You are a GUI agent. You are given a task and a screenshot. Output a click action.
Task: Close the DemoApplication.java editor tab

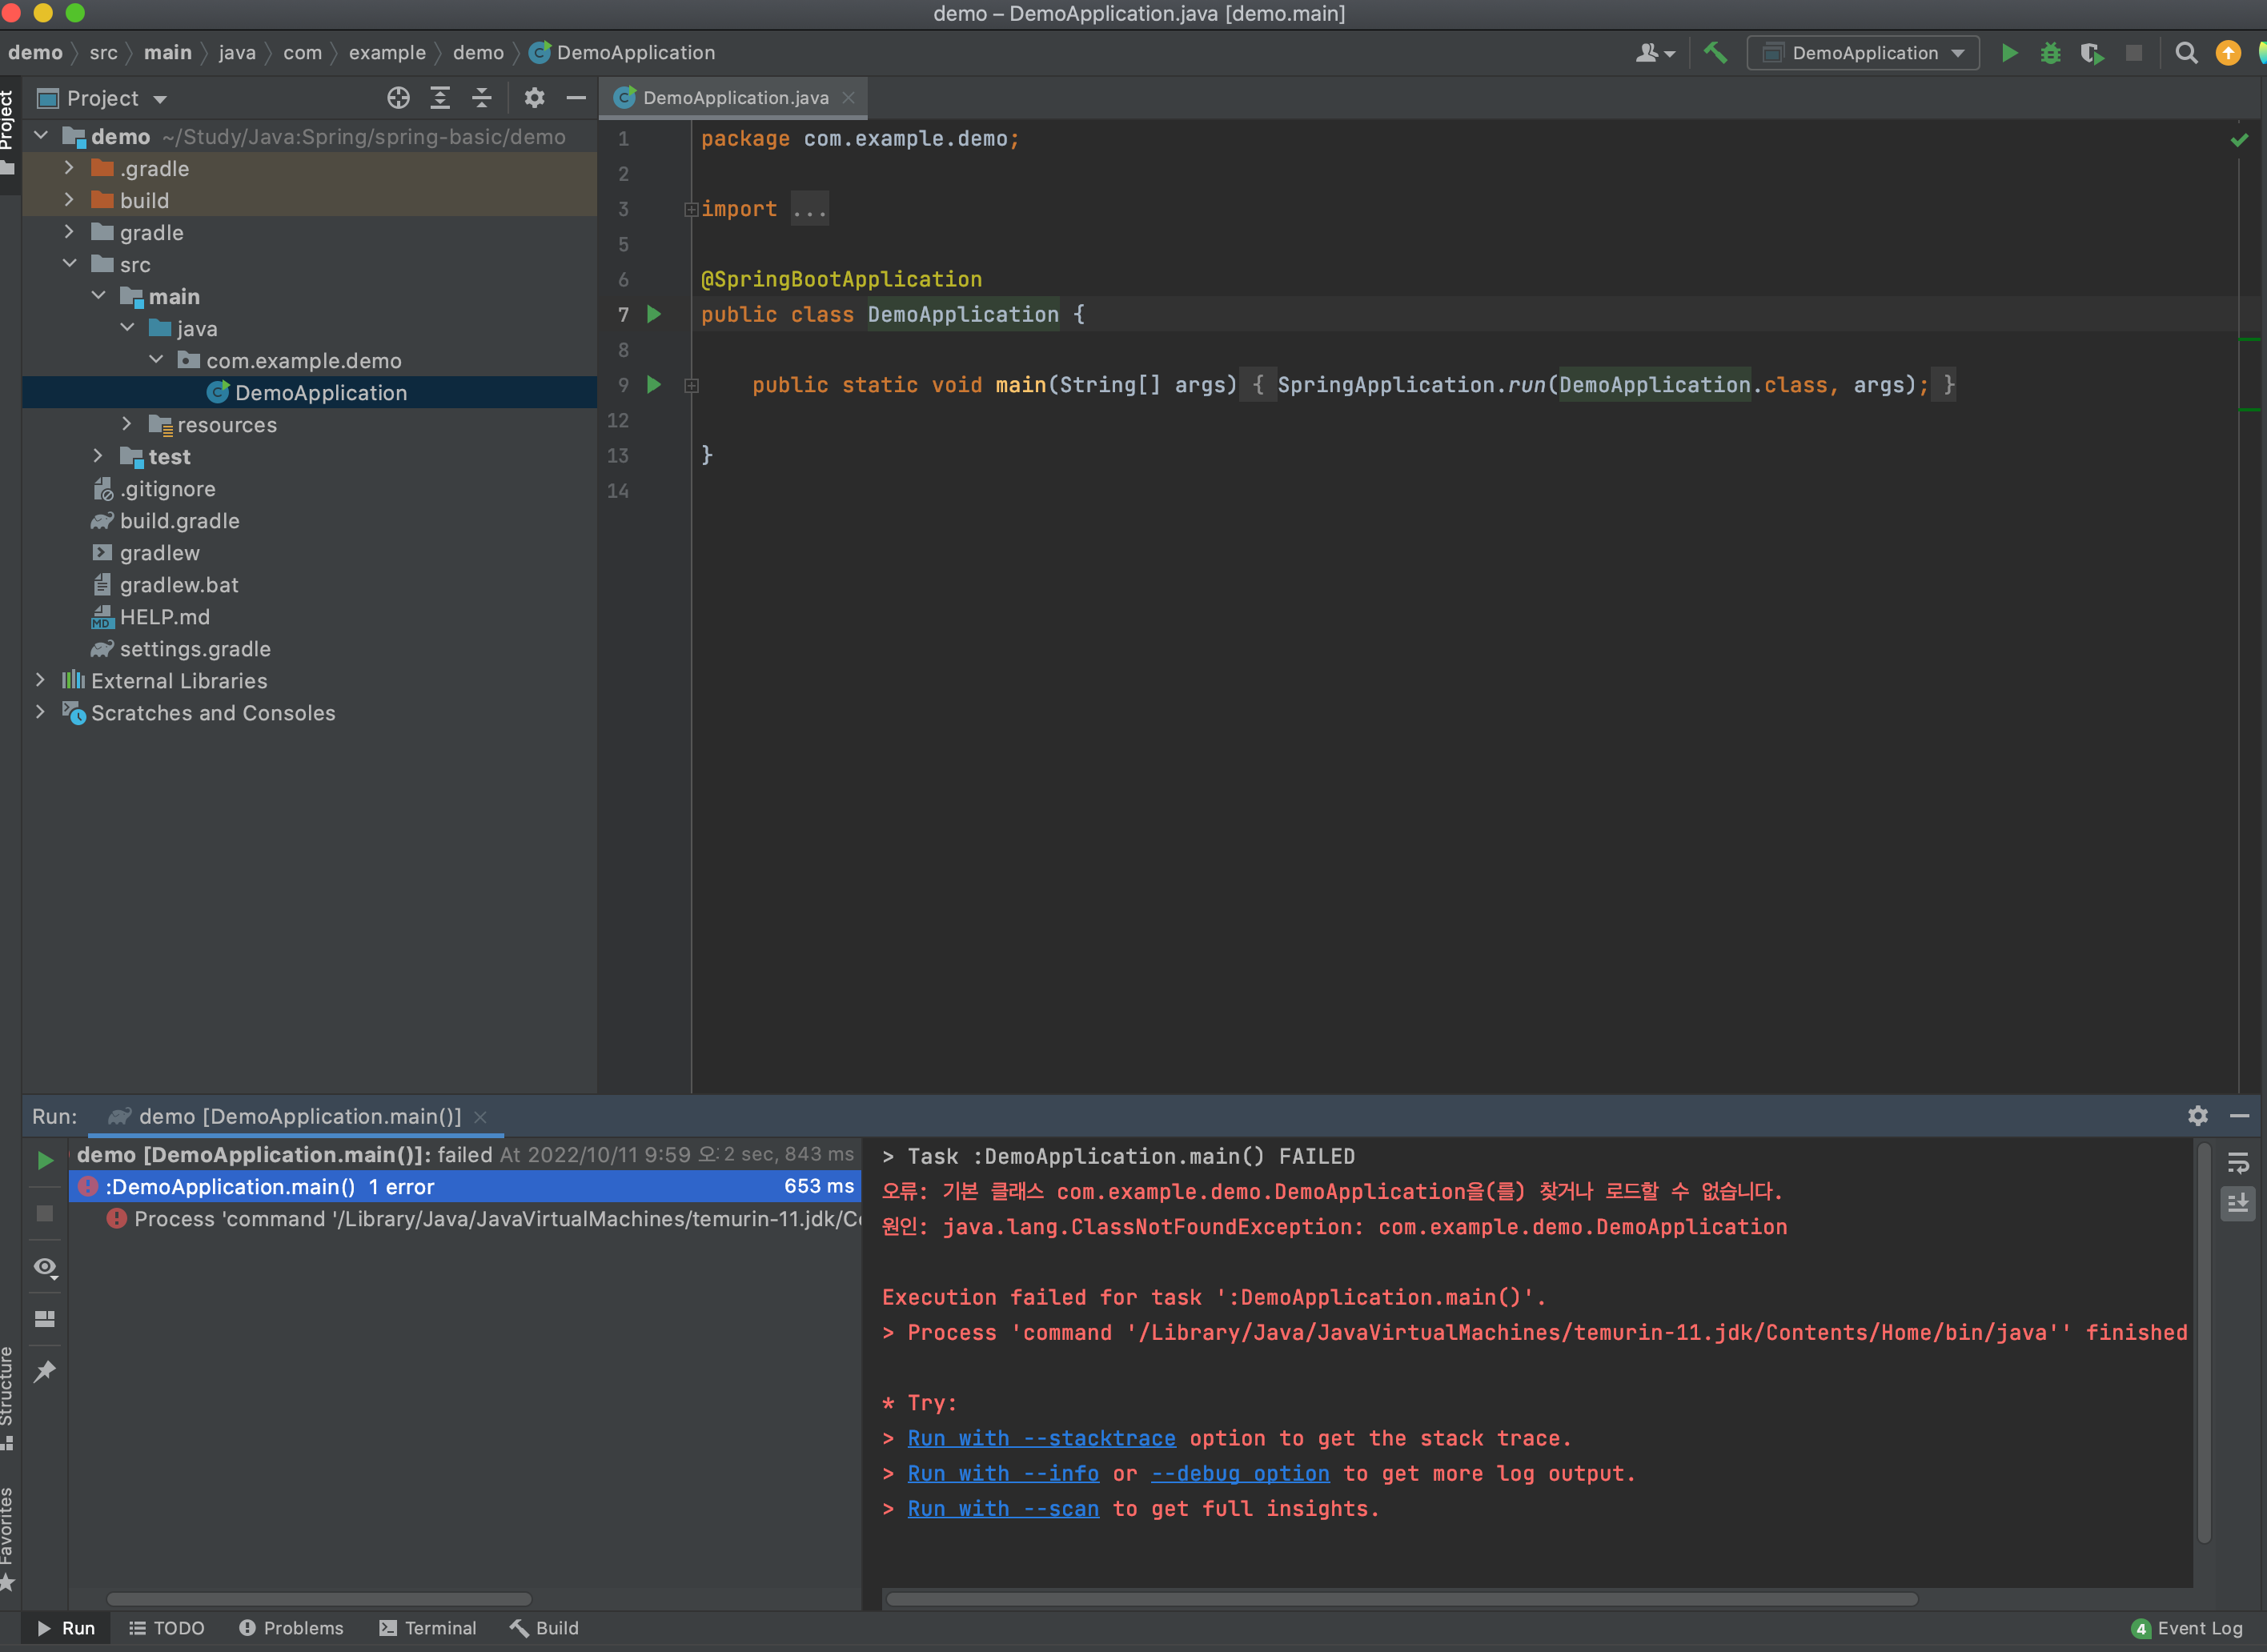coord(848,97)
